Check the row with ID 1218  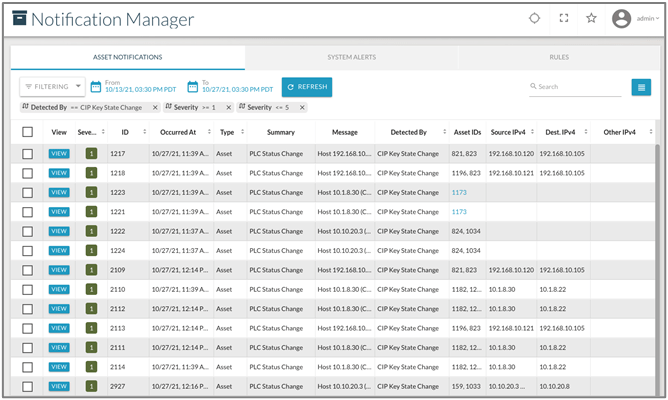tap(27, 173)
